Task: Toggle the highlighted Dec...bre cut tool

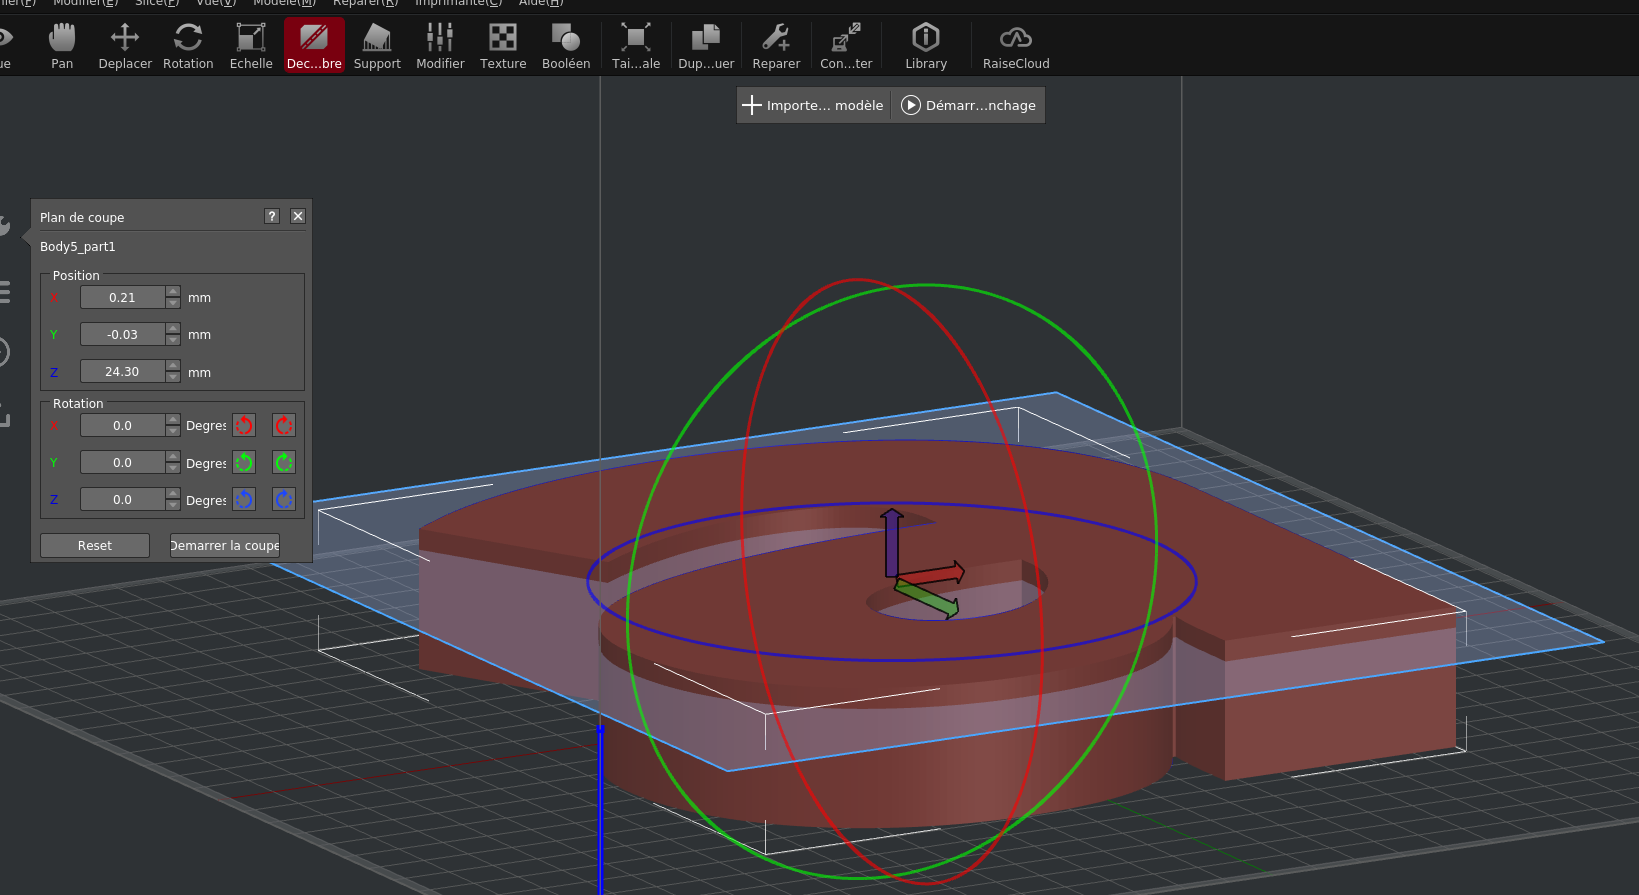Action: pos(314,46)
